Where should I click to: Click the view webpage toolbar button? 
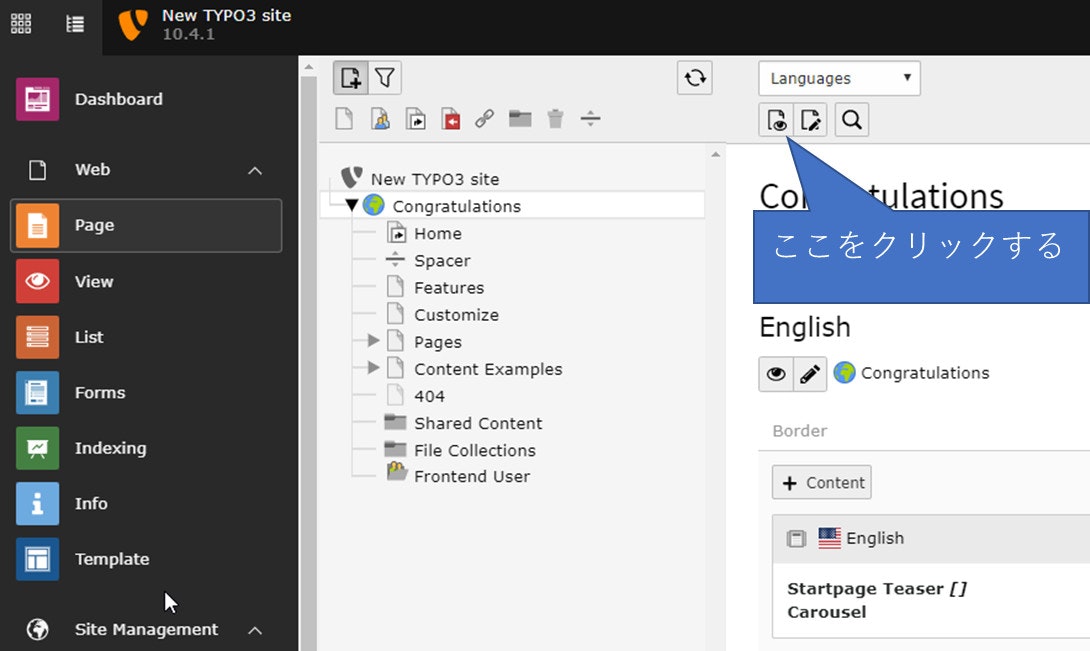776,120
